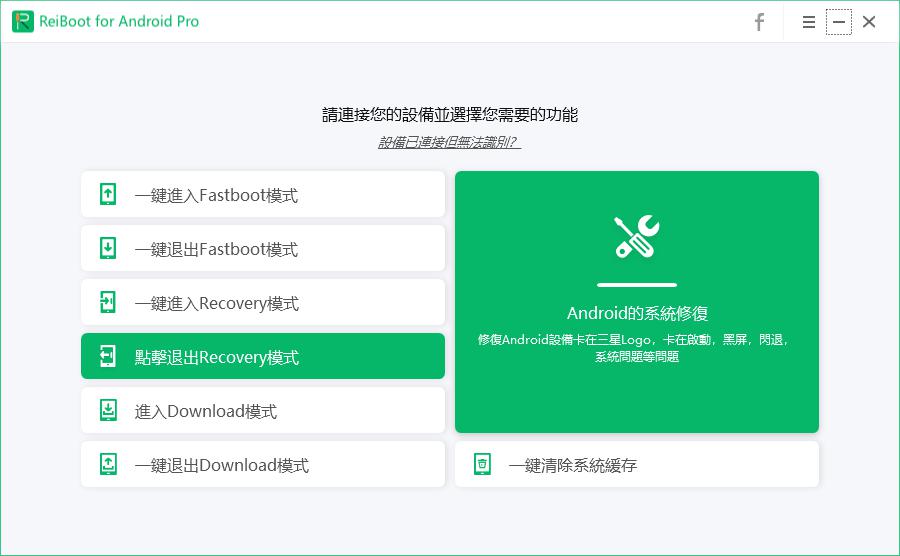Select 一鍵退出Fastboot模式 option

262,249
